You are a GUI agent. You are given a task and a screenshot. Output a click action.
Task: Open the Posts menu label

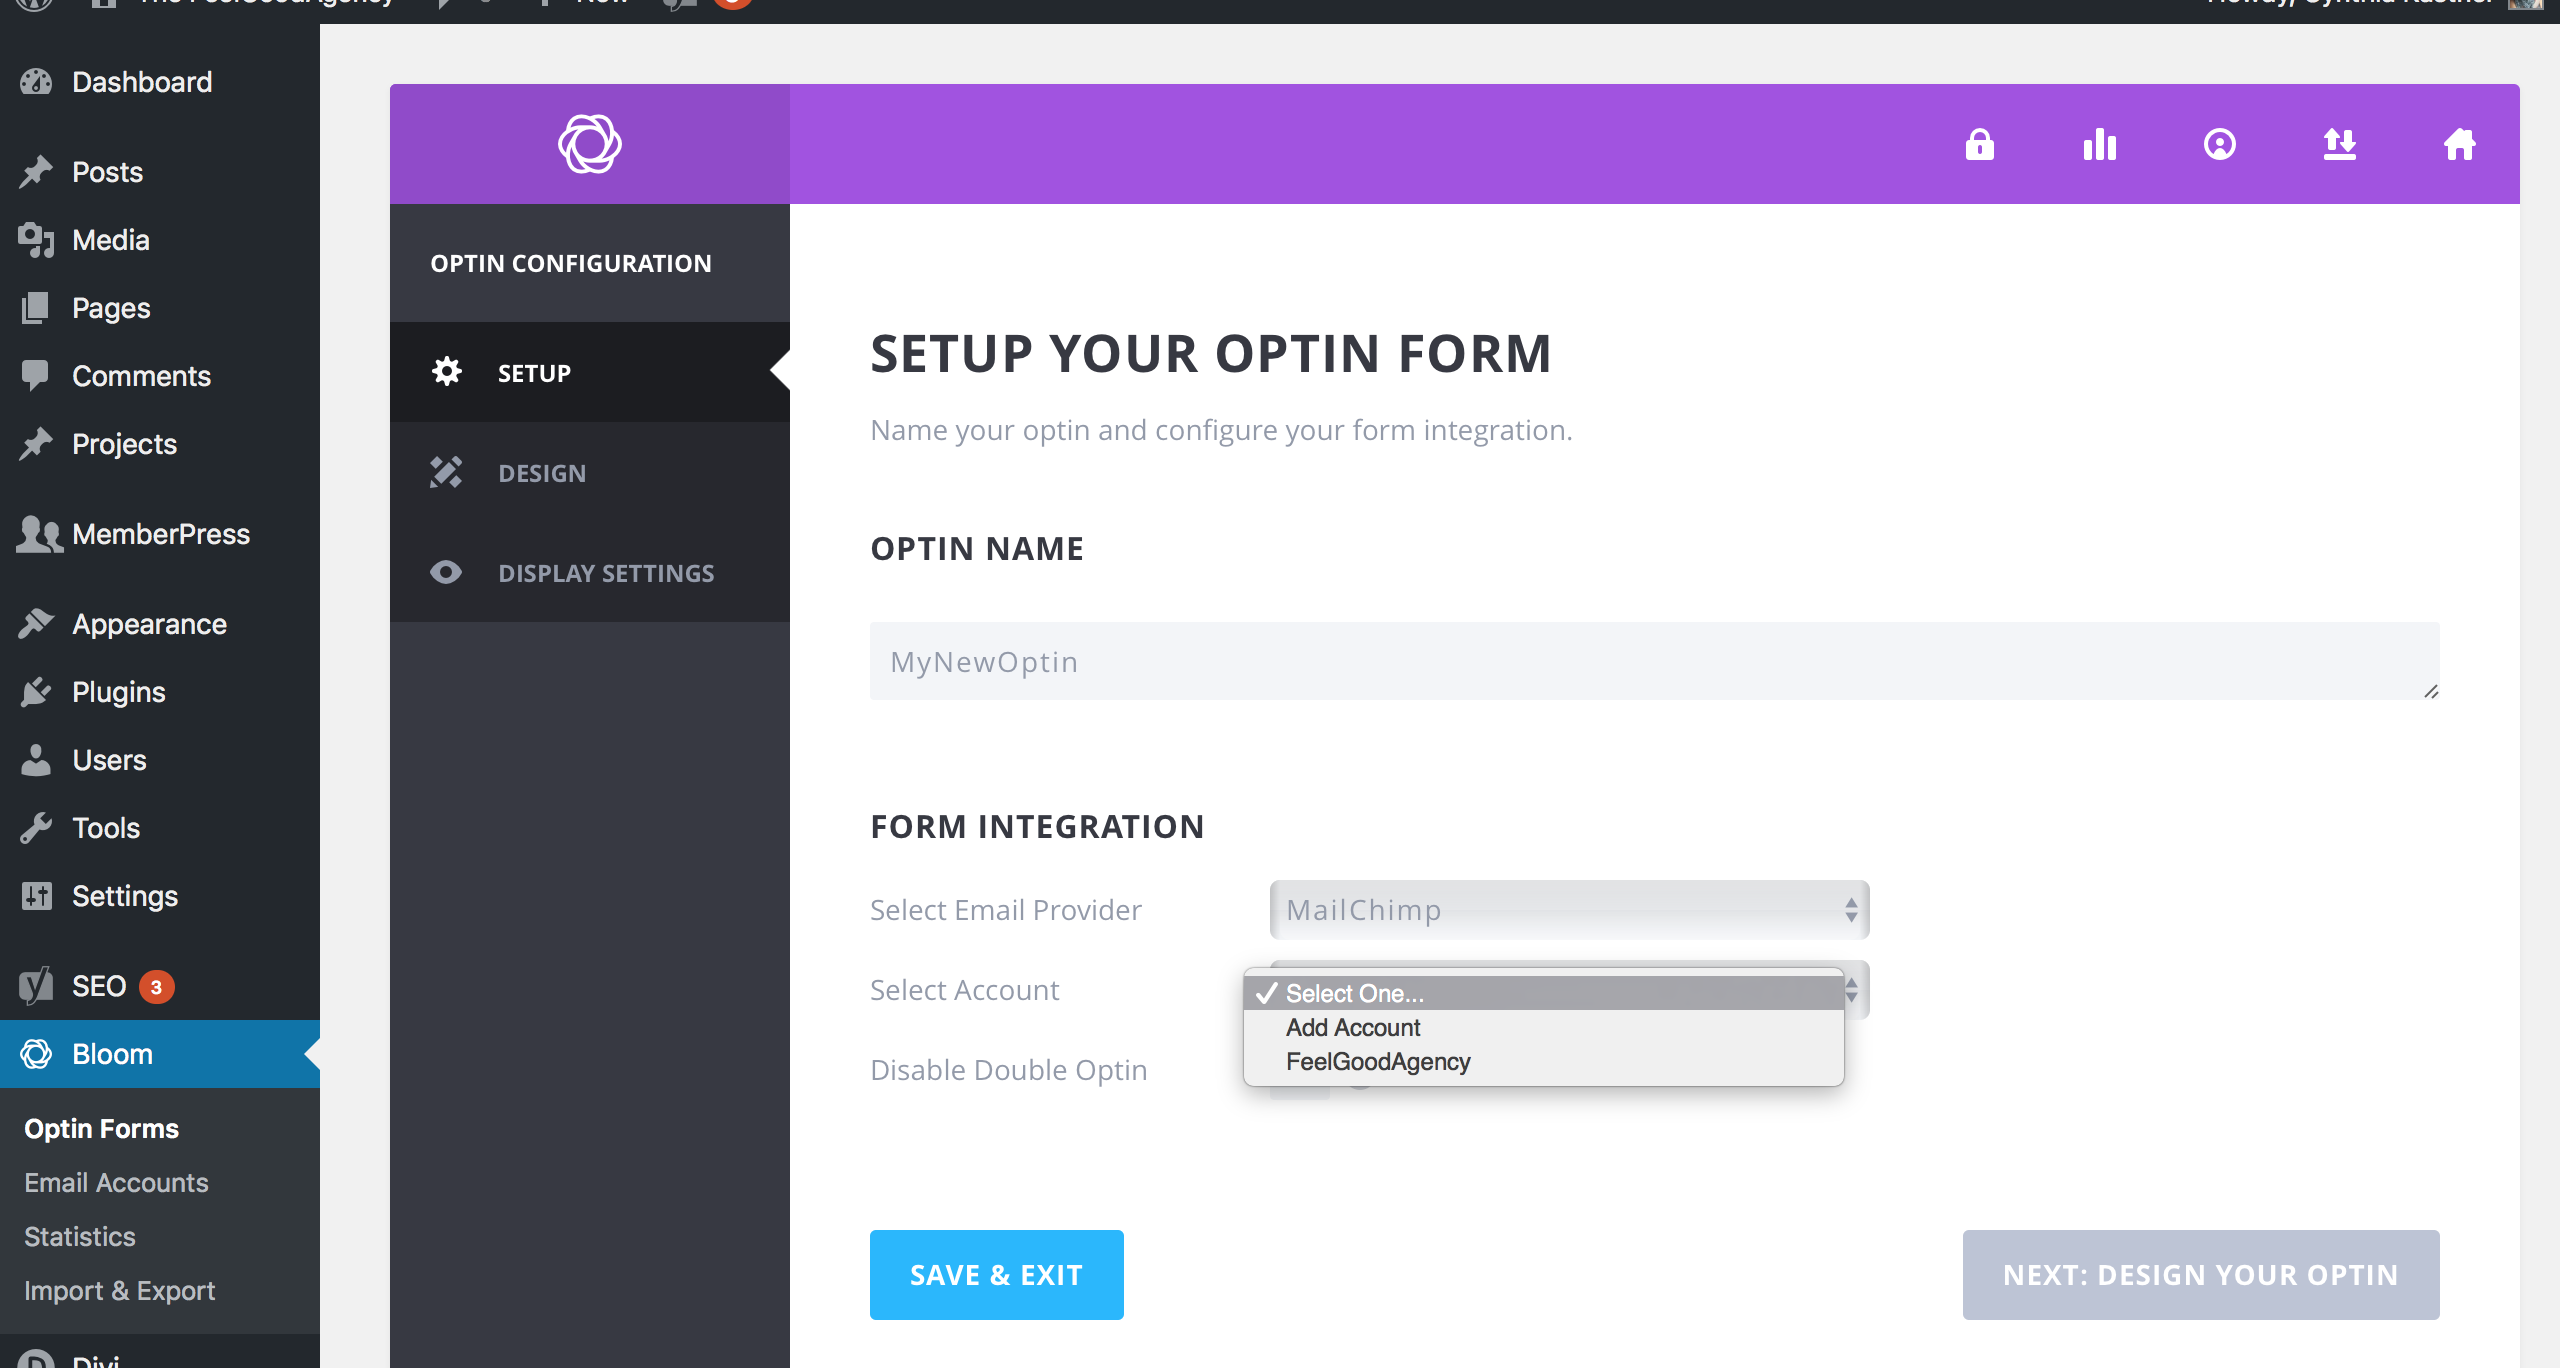pyautogui.click(x=107, y=172)
